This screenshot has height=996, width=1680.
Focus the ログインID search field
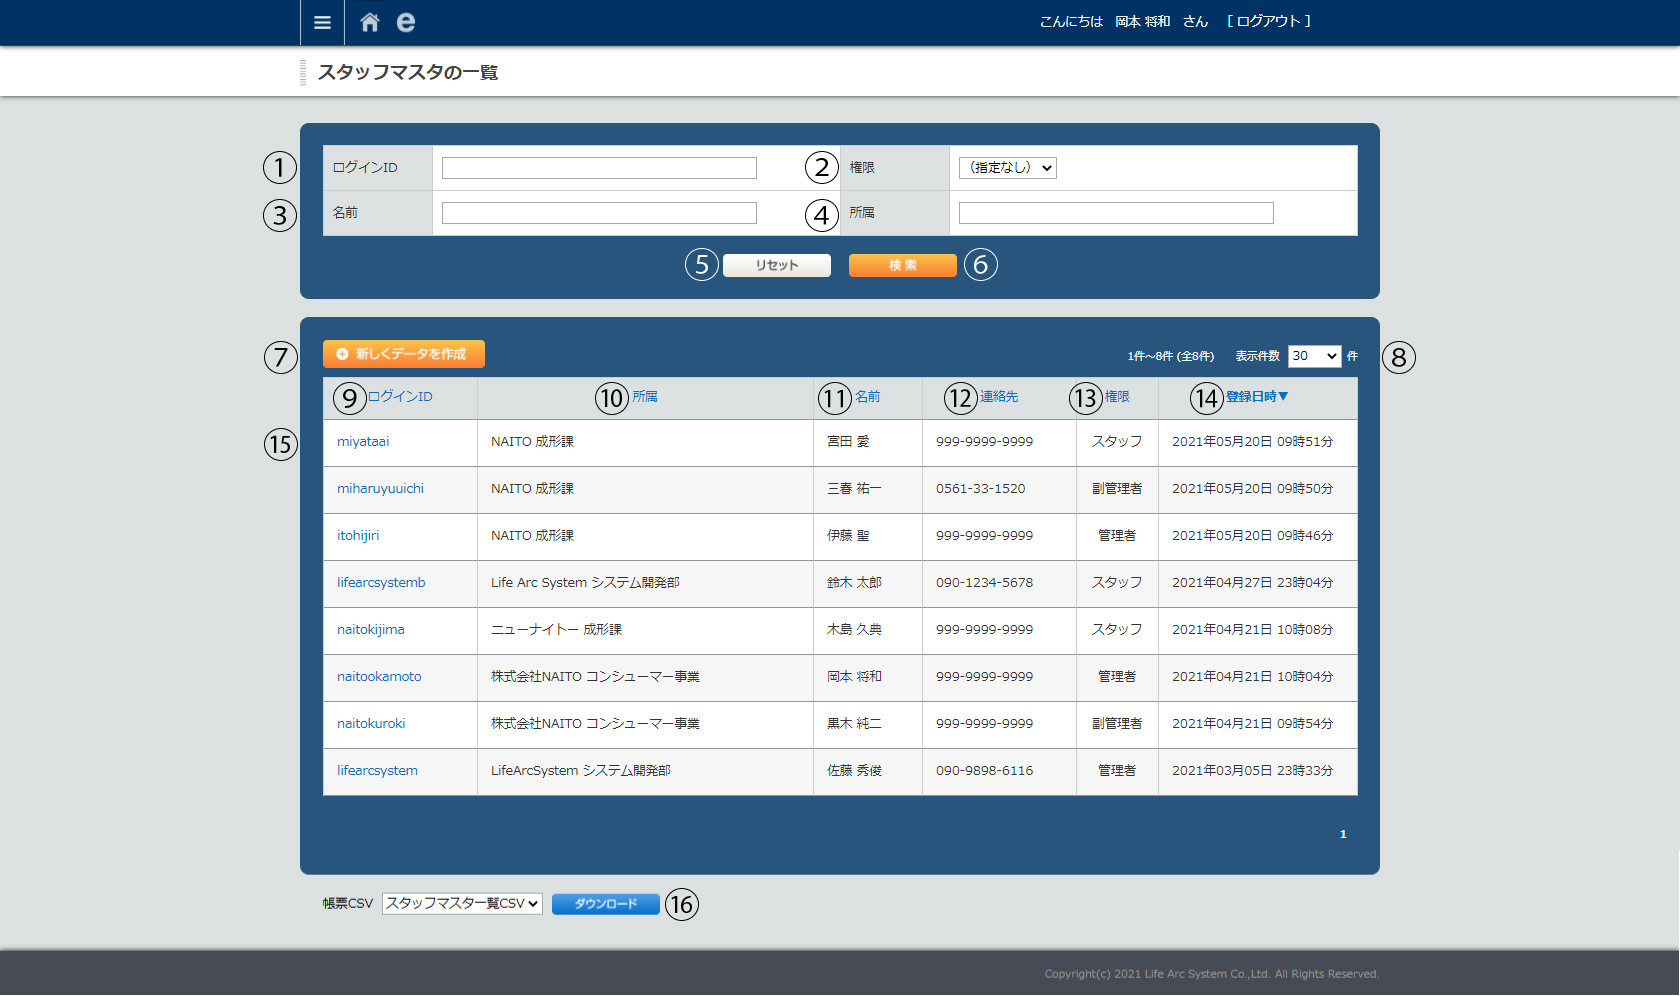pos(599,168)
